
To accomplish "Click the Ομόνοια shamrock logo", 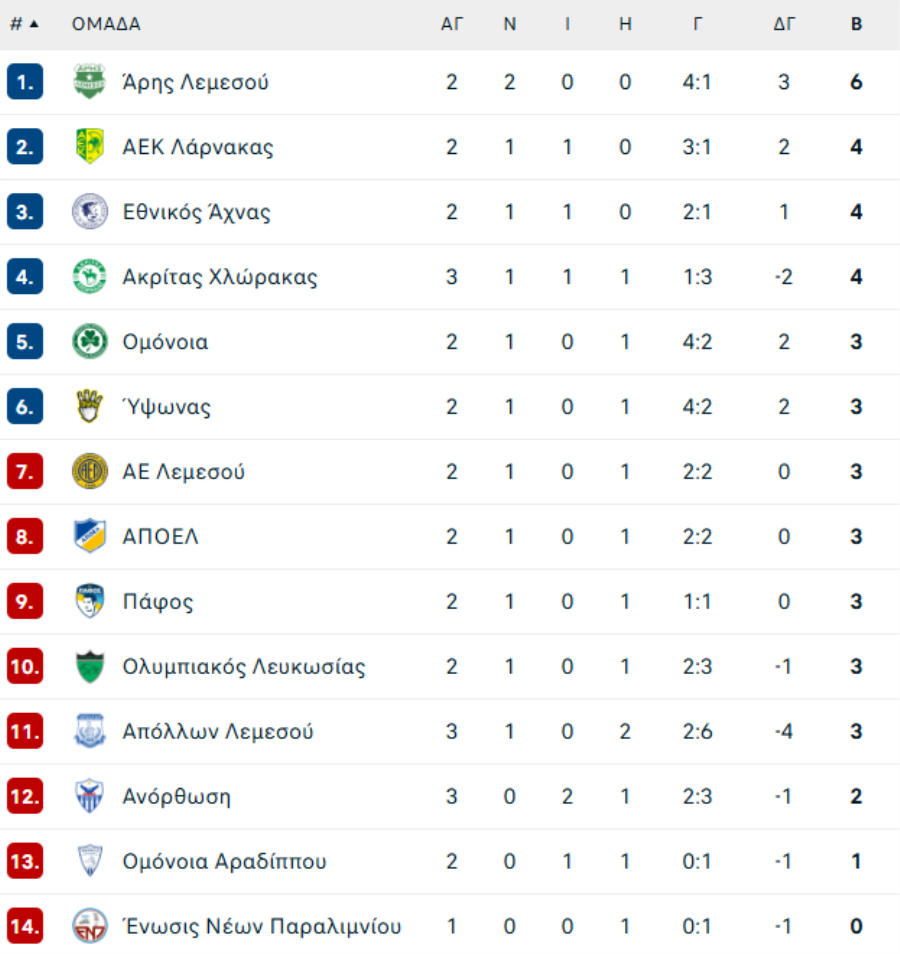I will point(89,341).
